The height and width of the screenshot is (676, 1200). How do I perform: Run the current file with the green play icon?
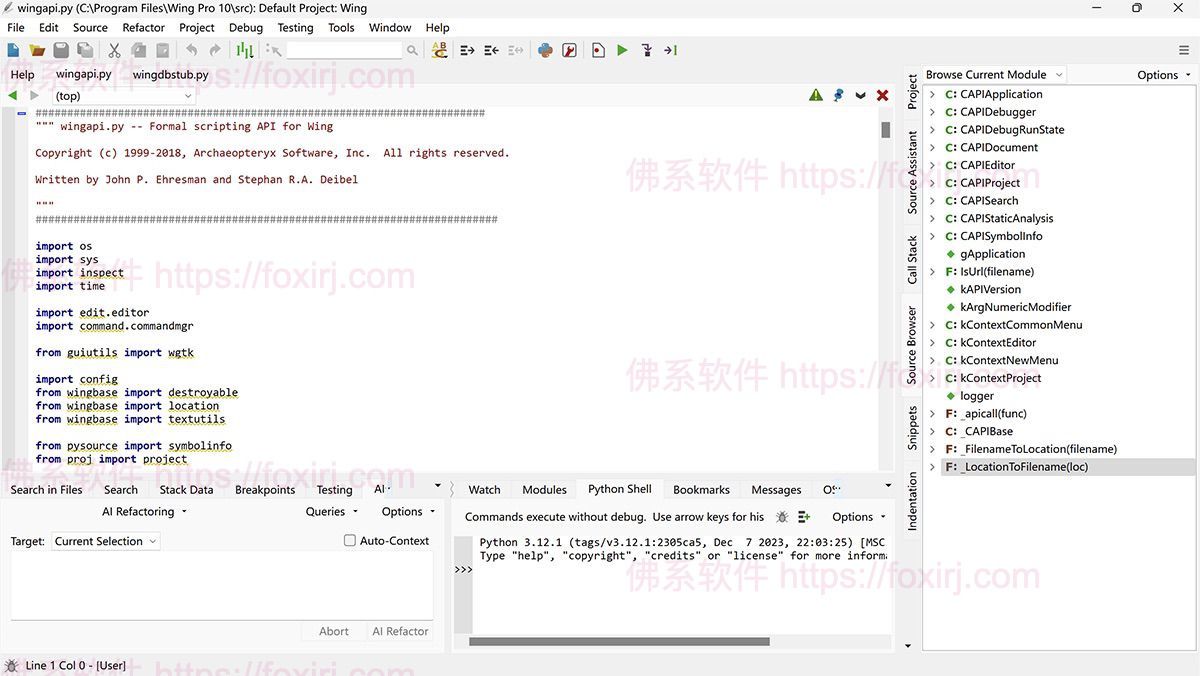[x=621, y=49]
